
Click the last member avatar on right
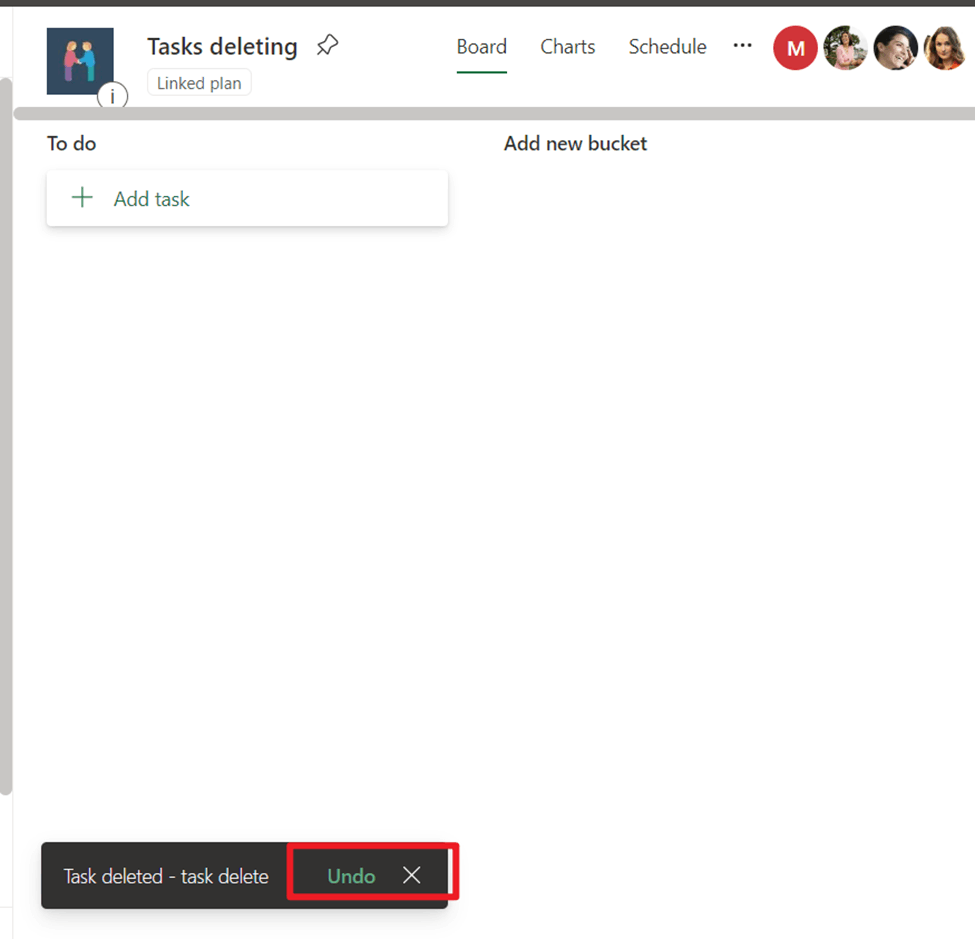945,48
